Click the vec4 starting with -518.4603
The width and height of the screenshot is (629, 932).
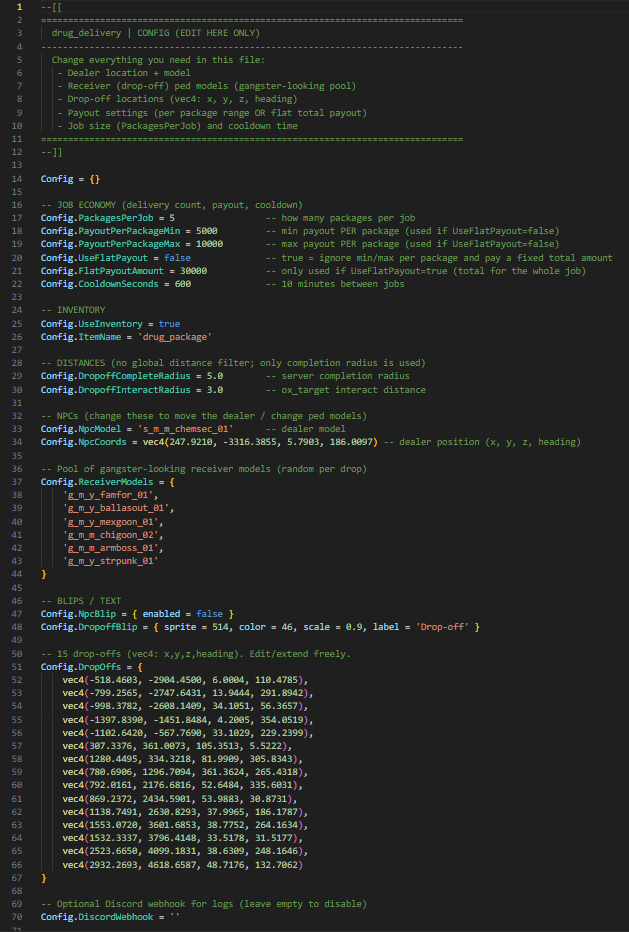coord(185,680)
